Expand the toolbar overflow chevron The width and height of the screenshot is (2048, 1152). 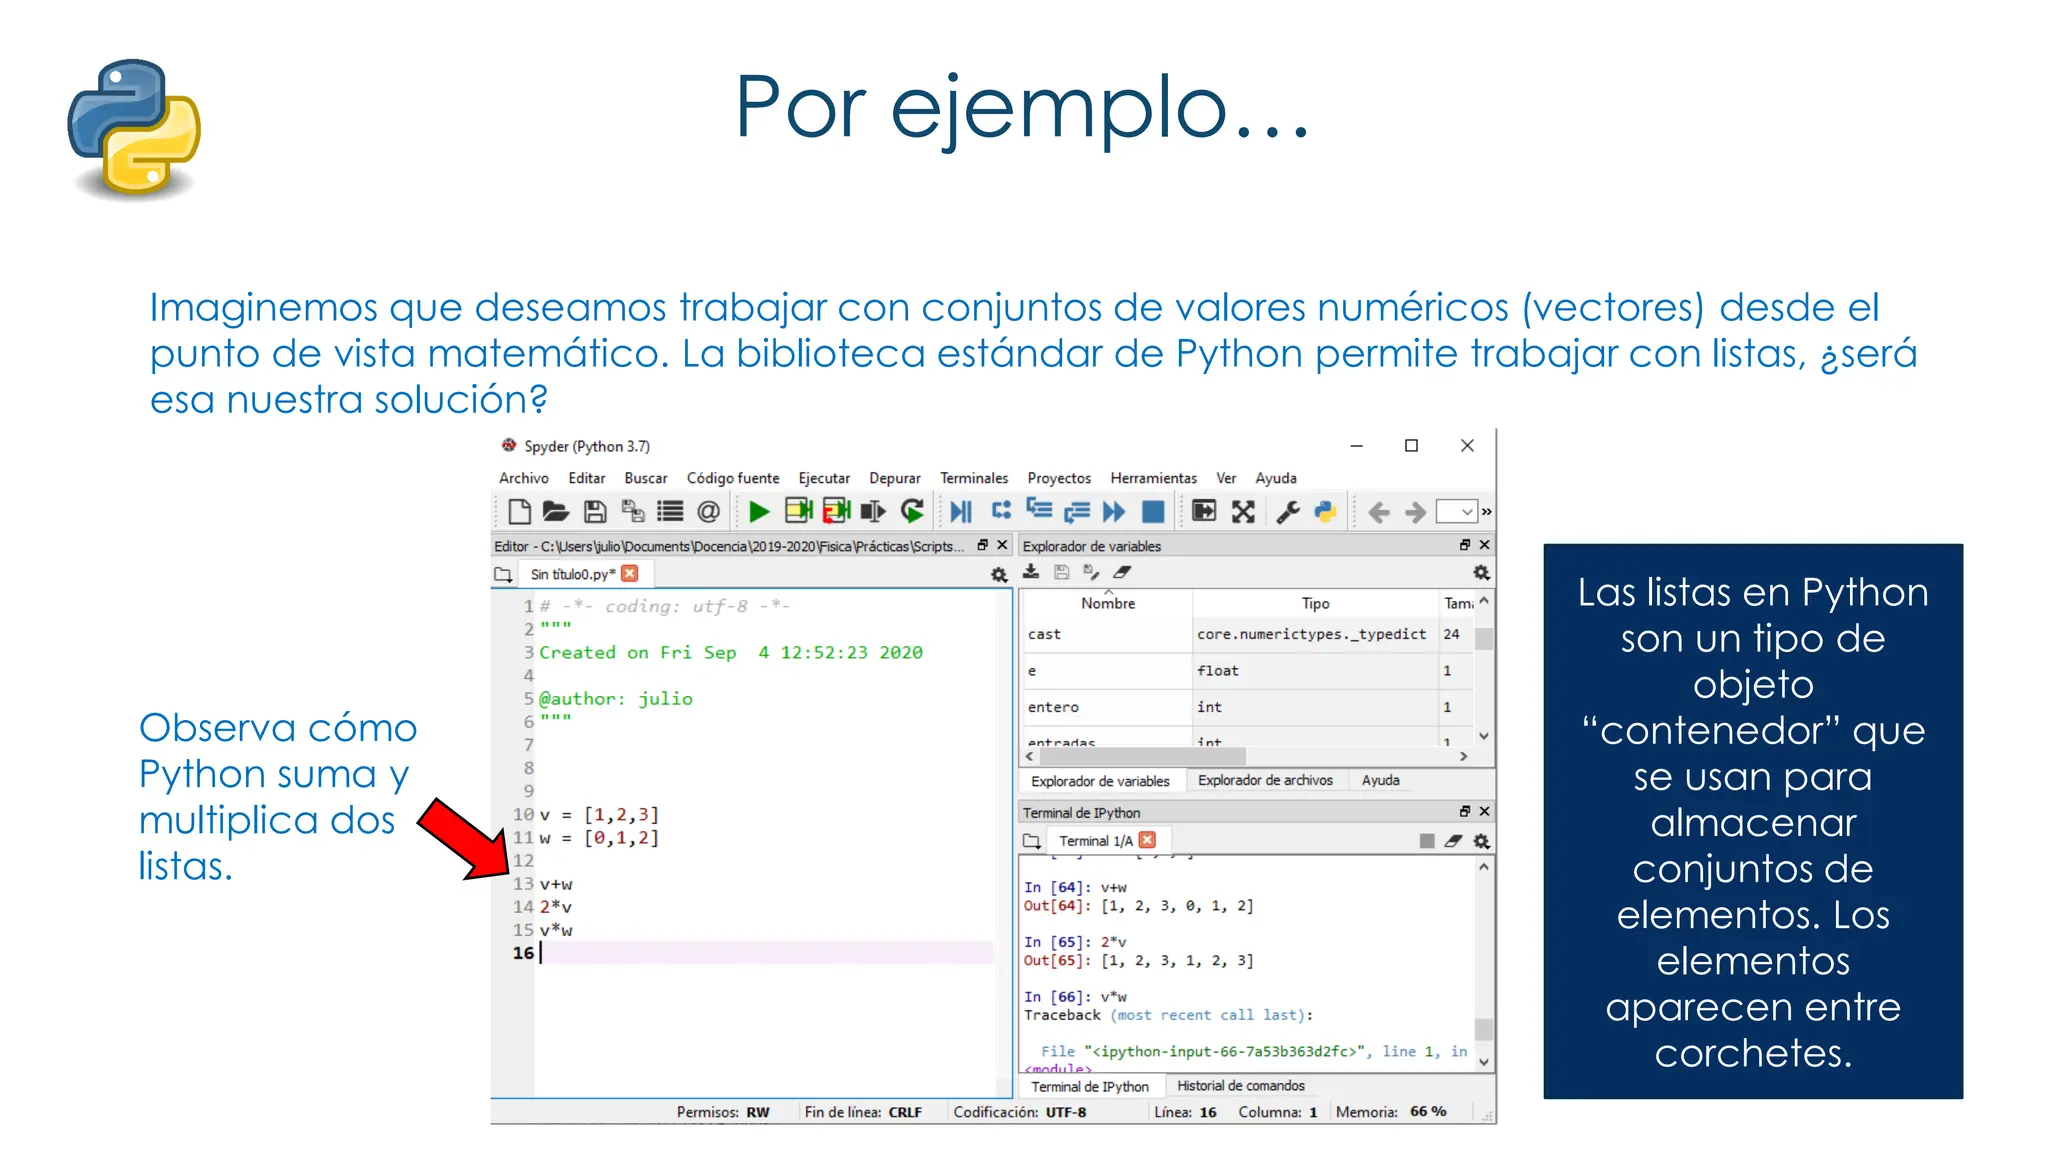point(1487,512)
